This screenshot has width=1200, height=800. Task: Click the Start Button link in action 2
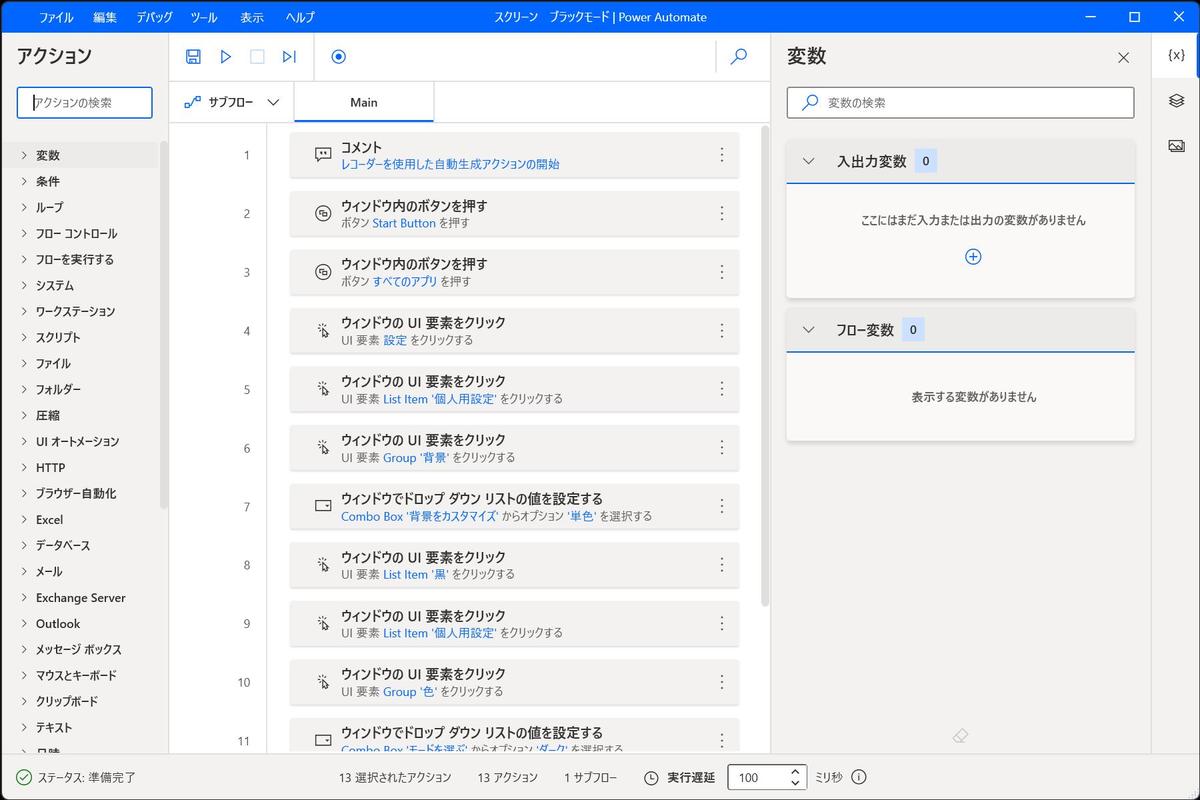(x=404, y=223)
